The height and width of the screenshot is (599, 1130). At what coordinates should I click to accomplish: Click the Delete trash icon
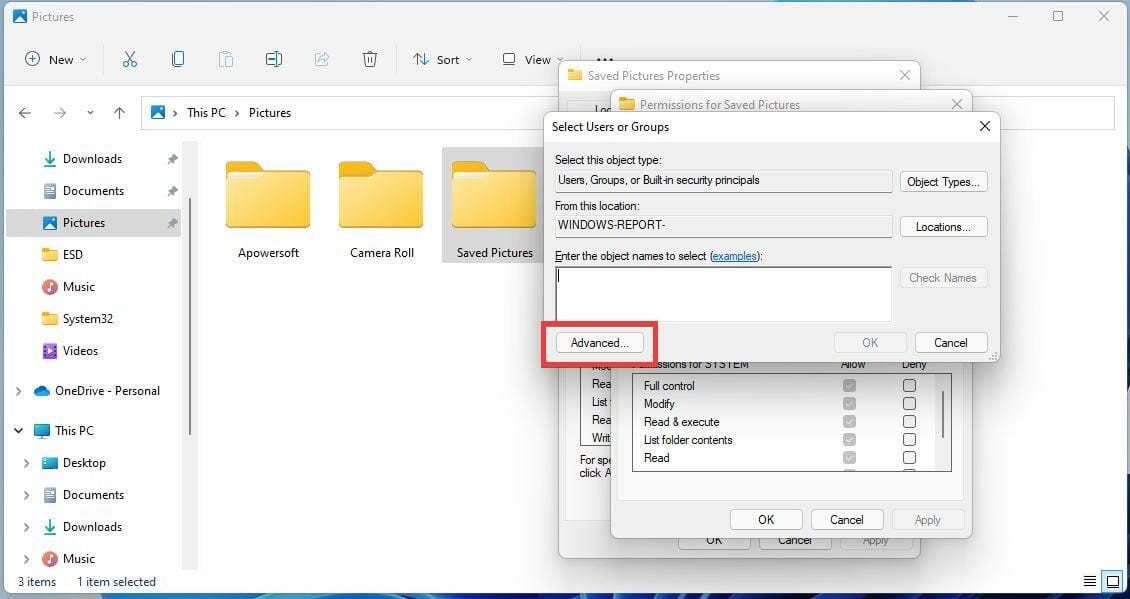click(370, 59)
